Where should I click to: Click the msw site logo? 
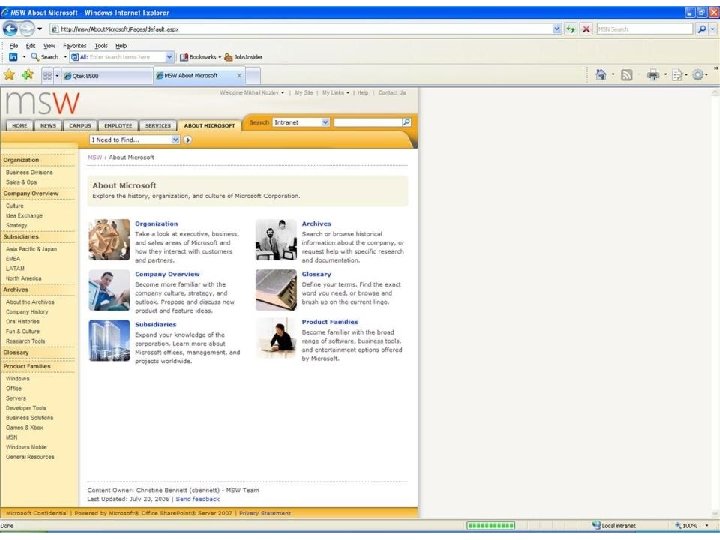click(x=43, y=103)
